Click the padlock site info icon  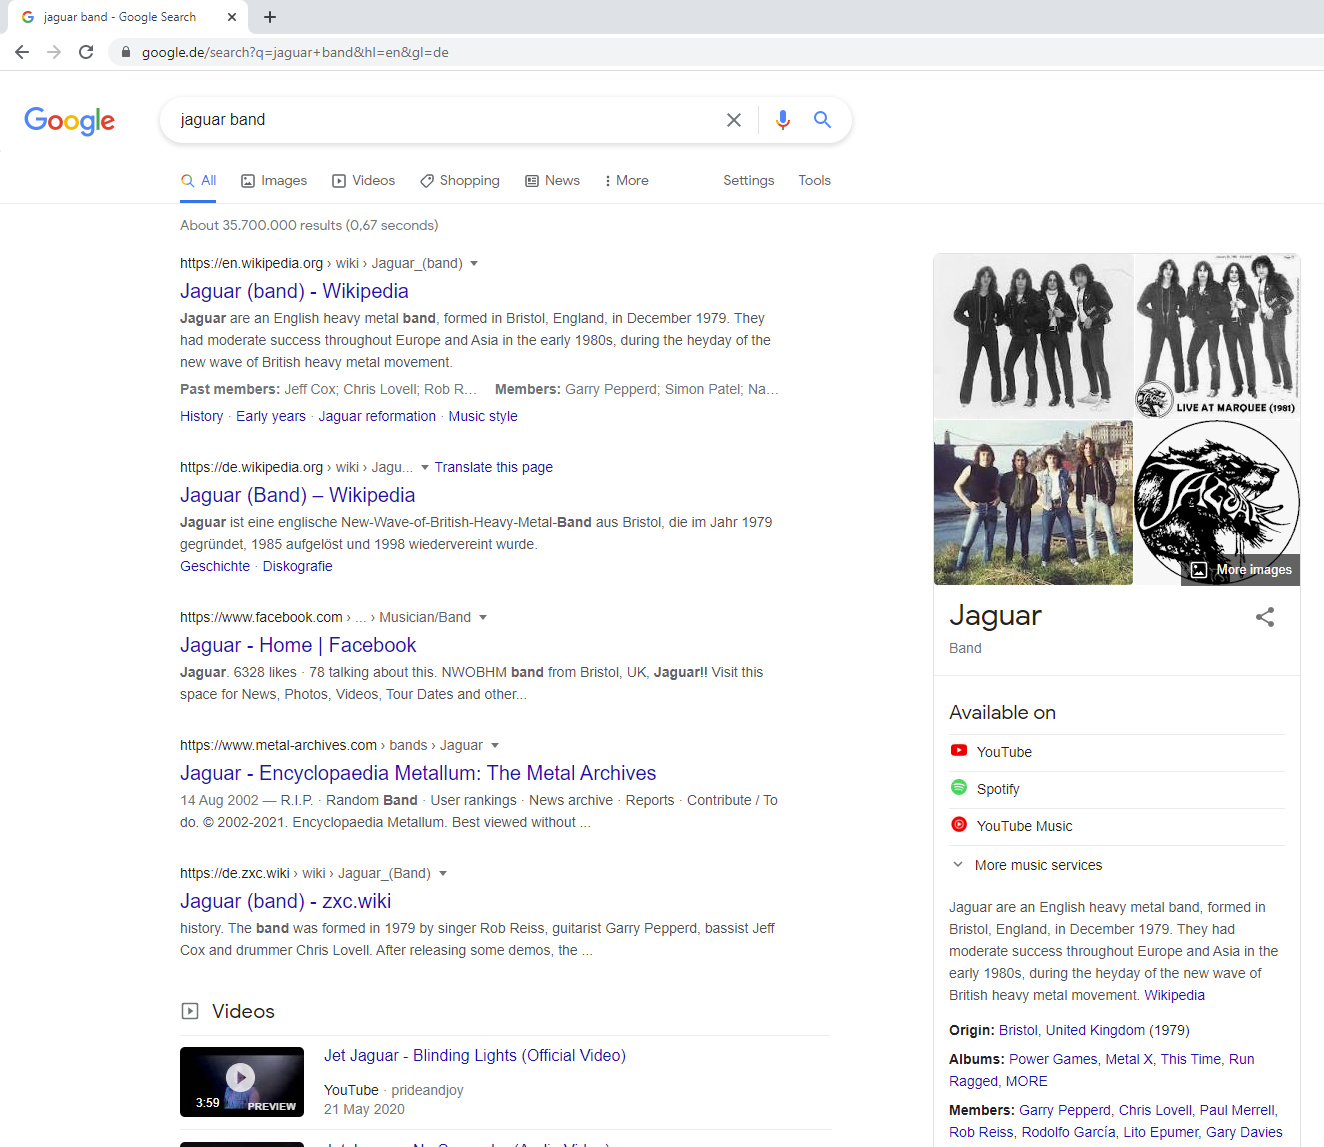click(126, 52)
